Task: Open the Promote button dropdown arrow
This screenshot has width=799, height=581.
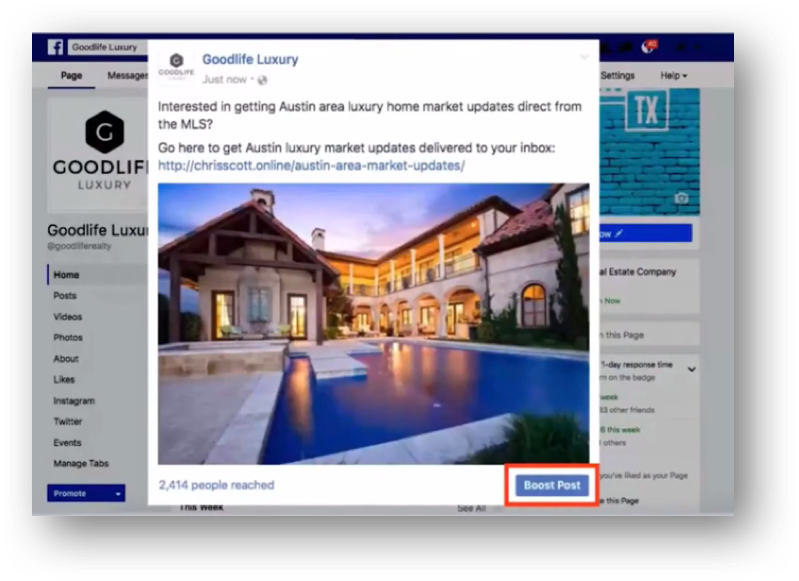Action: 118,494
